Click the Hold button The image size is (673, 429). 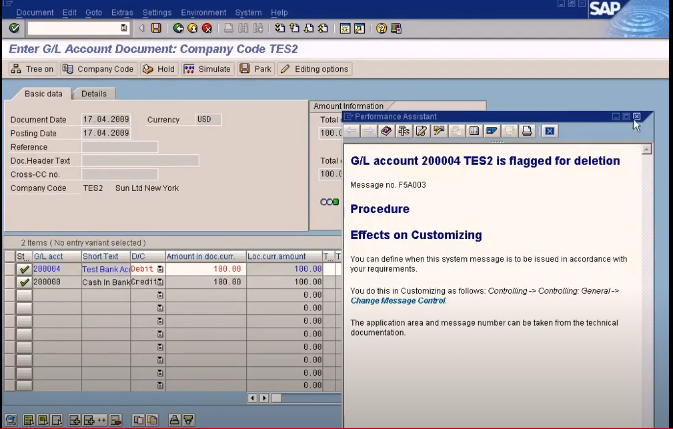158,69
